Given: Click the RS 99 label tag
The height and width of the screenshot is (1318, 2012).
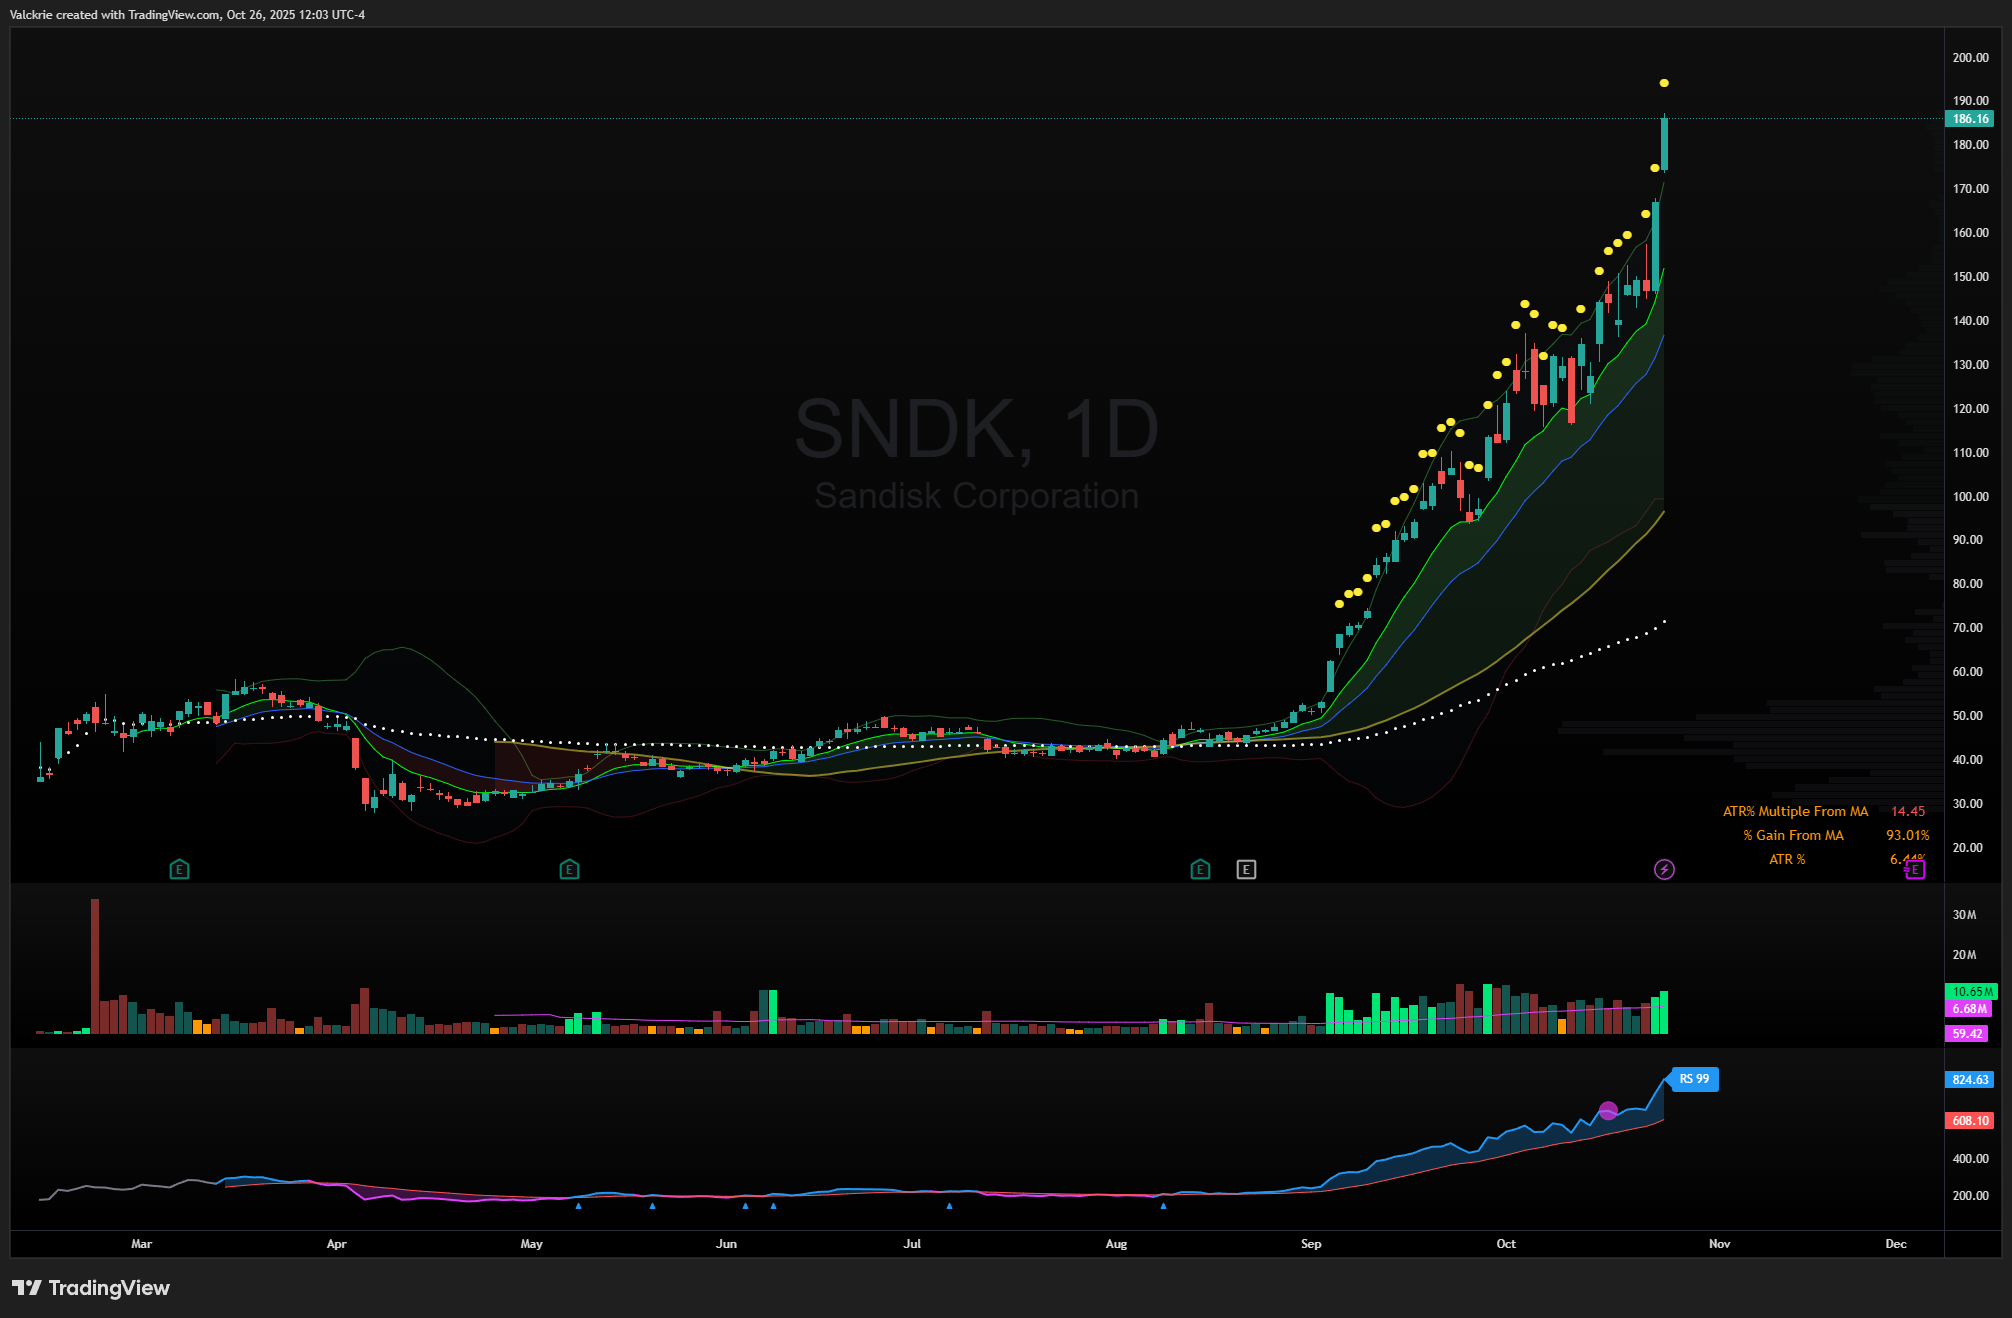Looking at the screenshot, I should click(1695, 1079).
